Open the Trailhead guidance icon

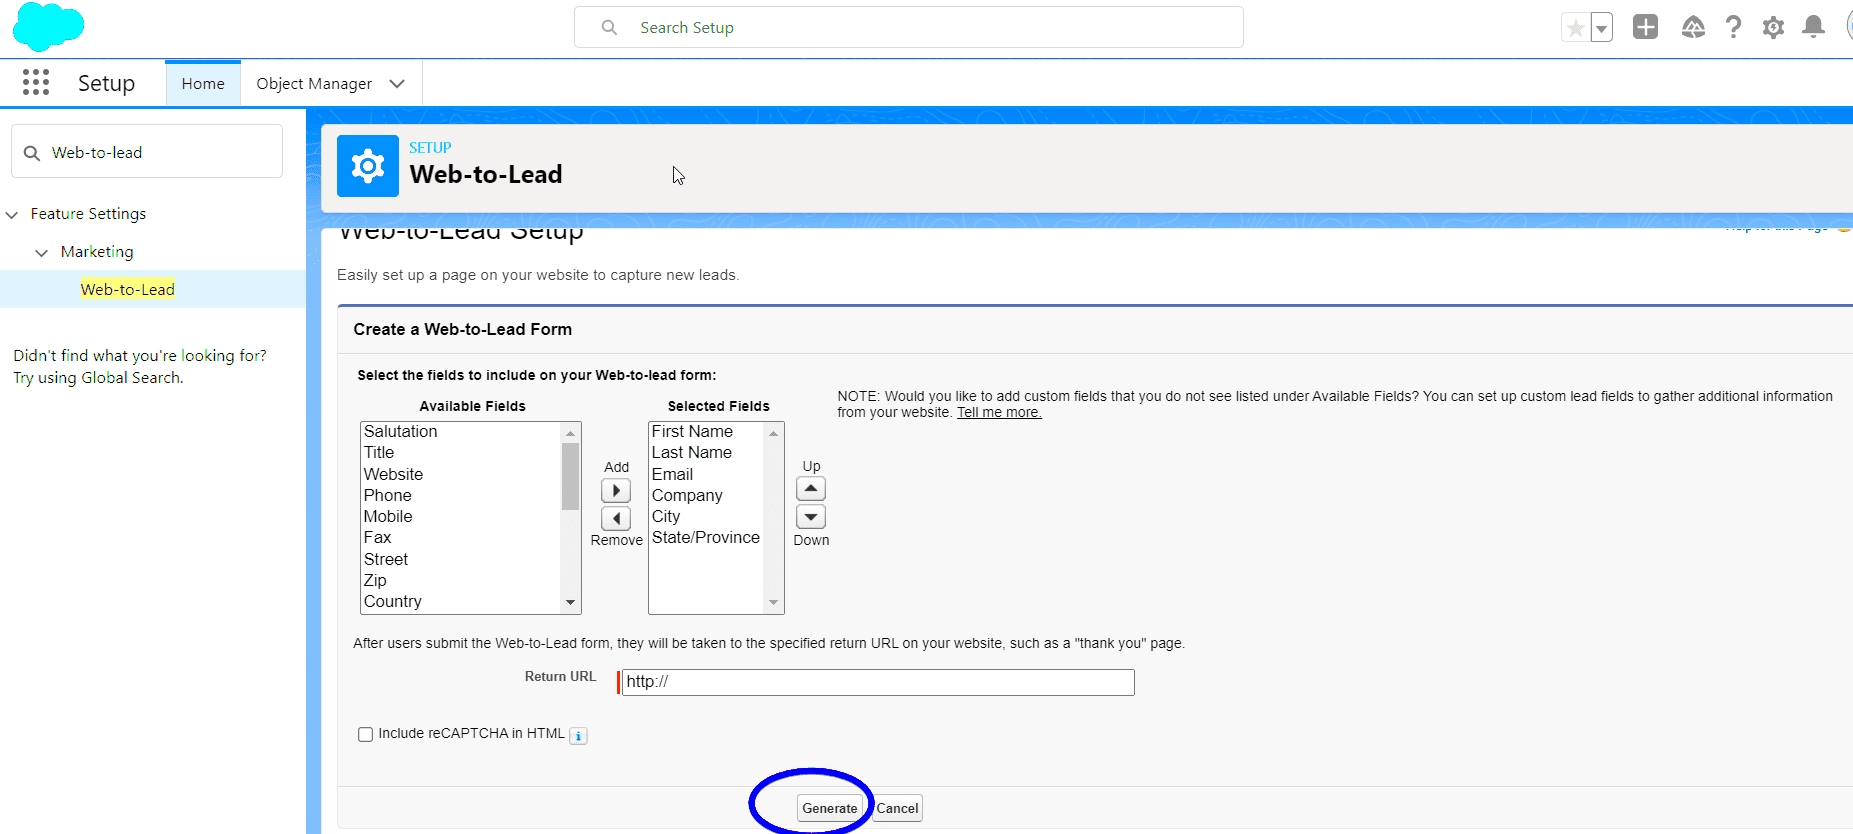(1693, 27)
